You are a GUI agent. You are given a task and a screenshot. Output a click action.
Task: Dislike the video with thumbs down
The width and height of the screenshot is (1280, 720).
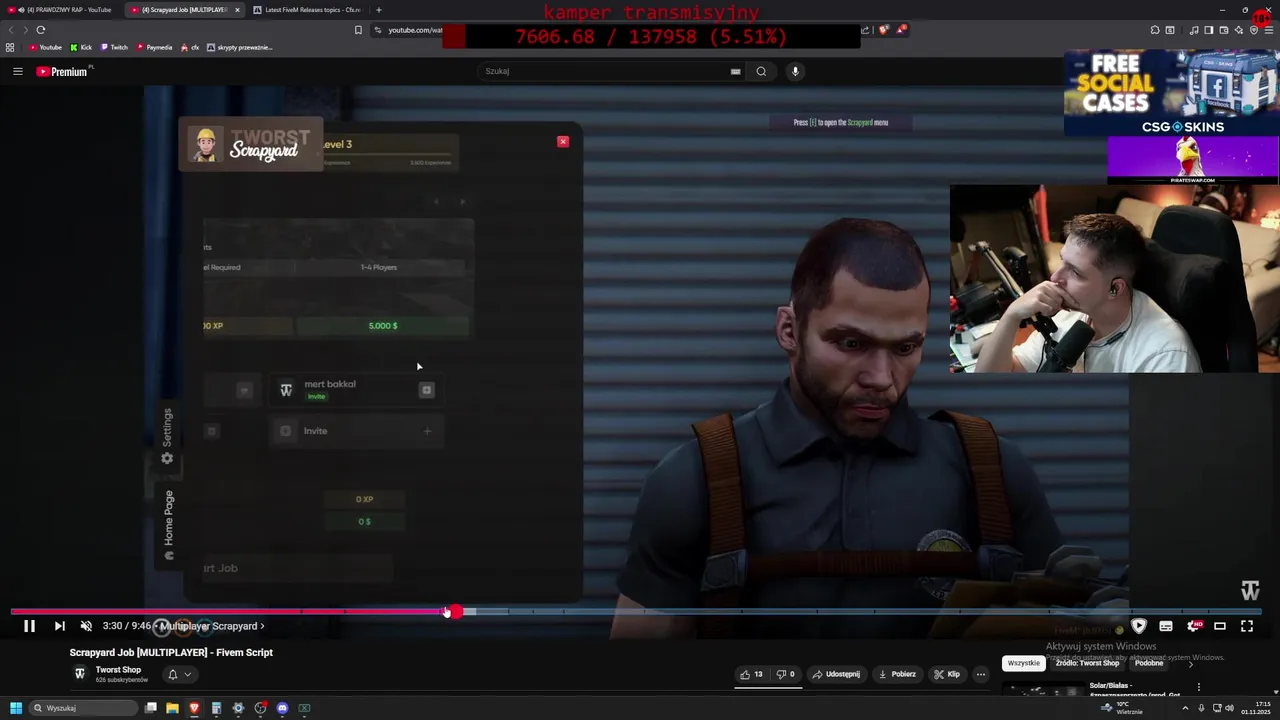pyautogui.click(x=786, y=674)
